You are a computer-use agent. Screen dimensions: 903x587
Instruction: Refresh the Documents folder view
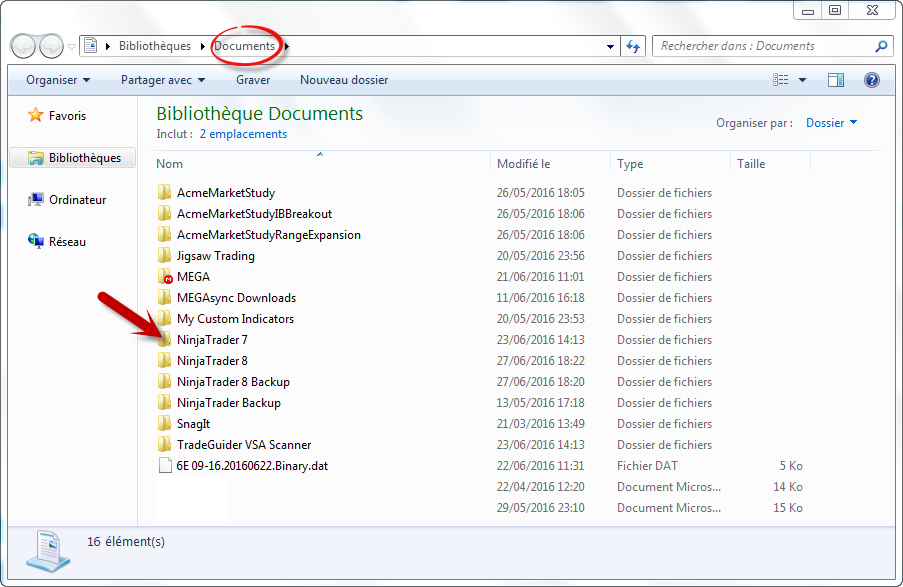tap(633, 46)
